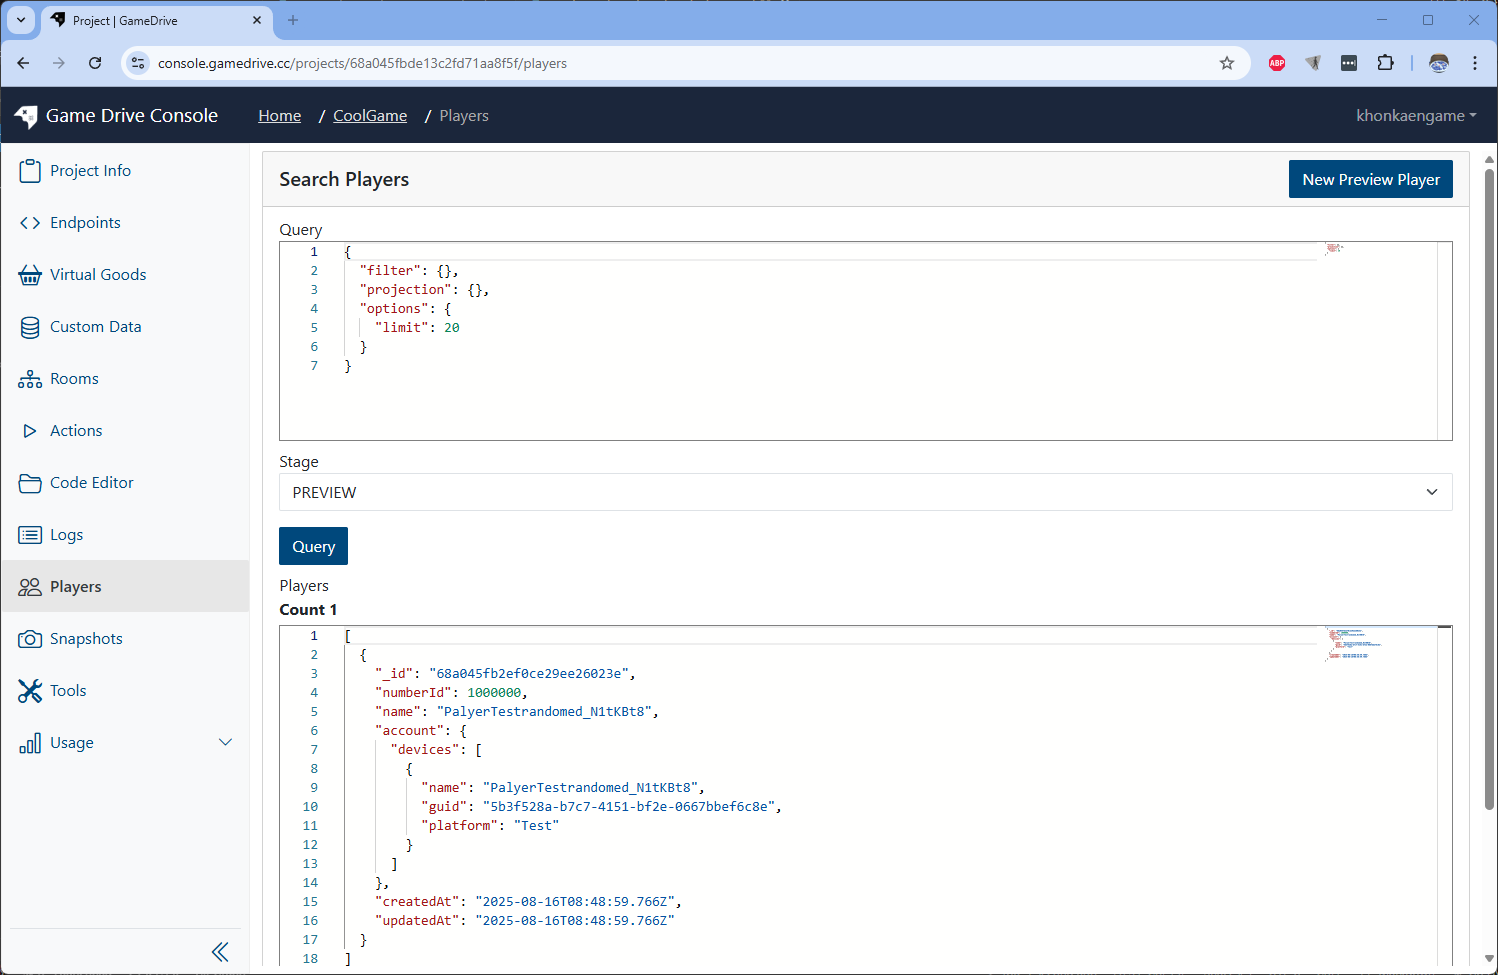This screenshot has height=975, width=1498.
Task: Open the Code Editor
Action: click(91, 482)
